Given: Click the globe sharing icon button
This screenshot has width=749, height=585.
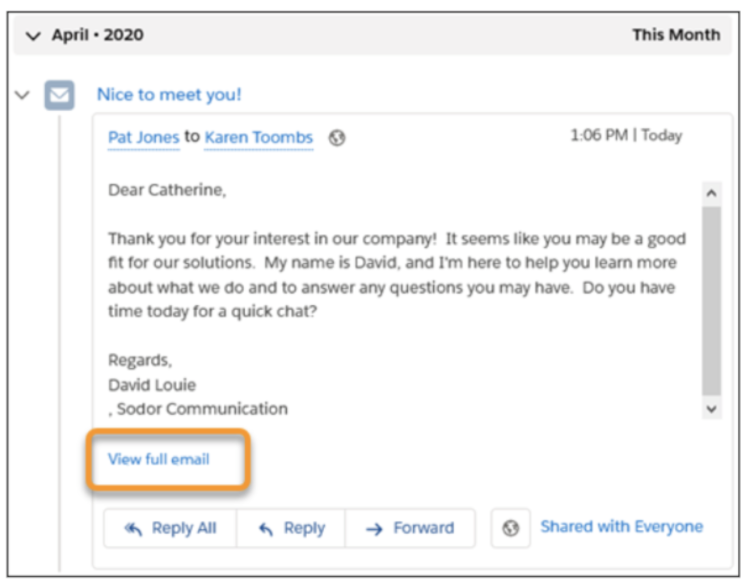Looking at the screenshot, I should [510, 528].
